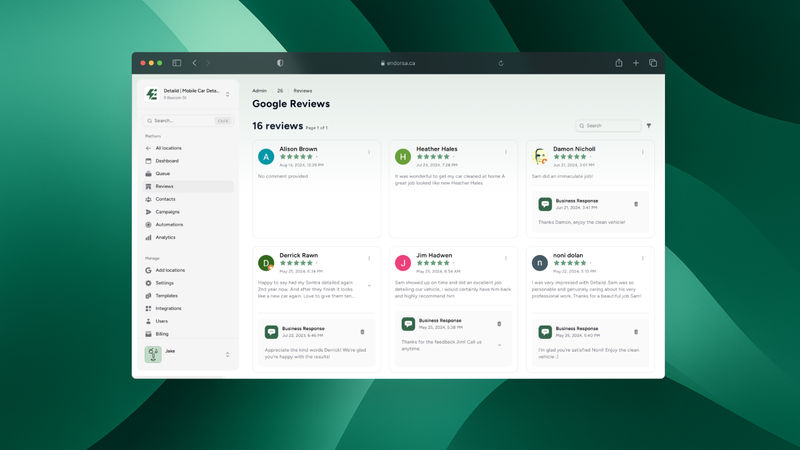The width and height of the screenshot is (800, 450).
Task: Delete business response to Damon Nicholl
Action: point(636,204)
